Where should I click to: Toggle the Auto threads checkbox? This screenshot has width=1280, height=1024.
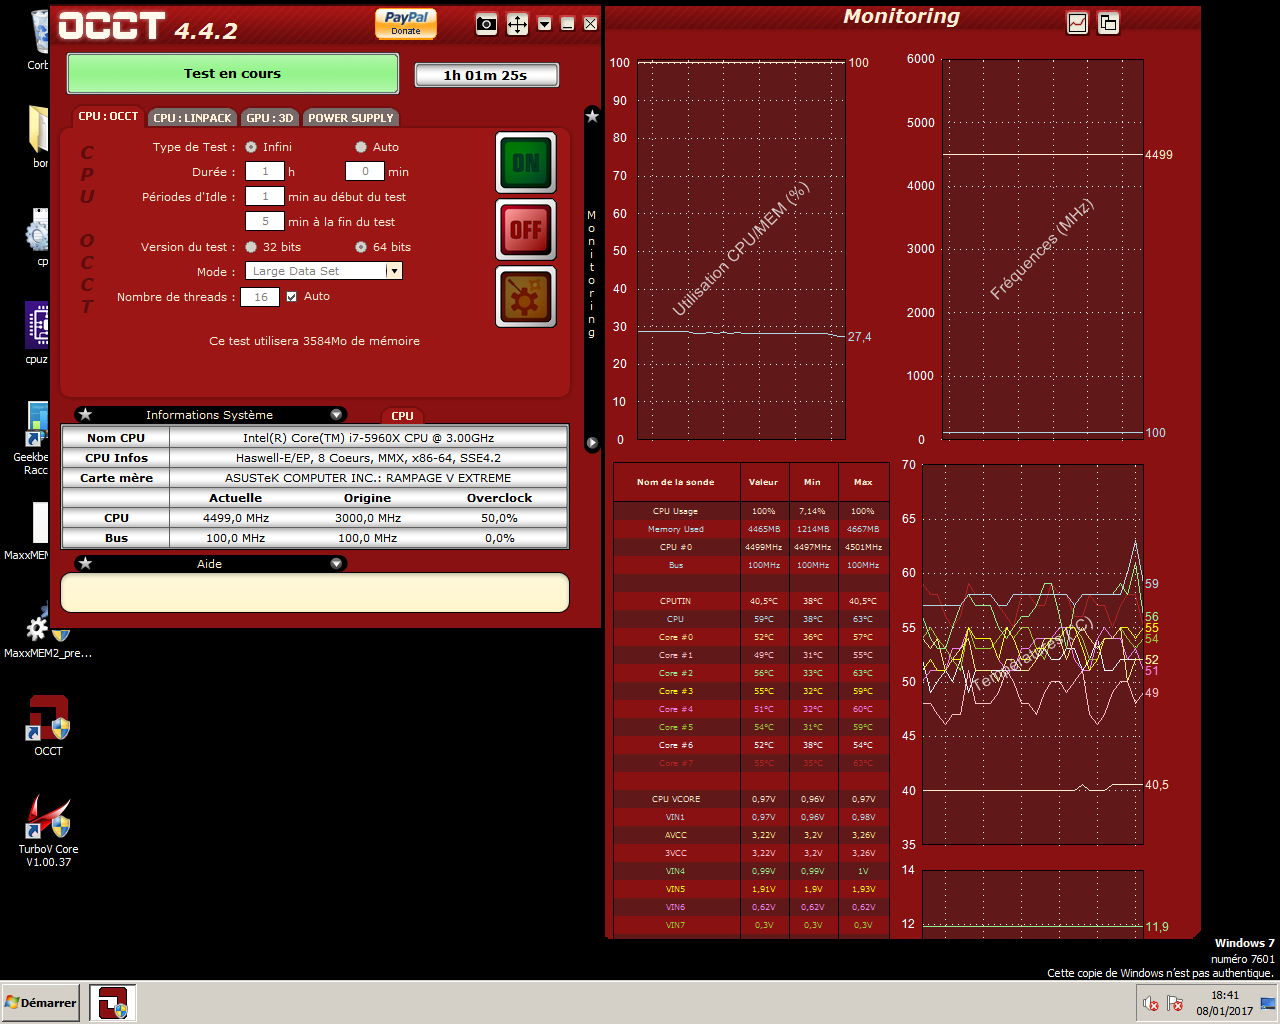[x=292, y=297]
